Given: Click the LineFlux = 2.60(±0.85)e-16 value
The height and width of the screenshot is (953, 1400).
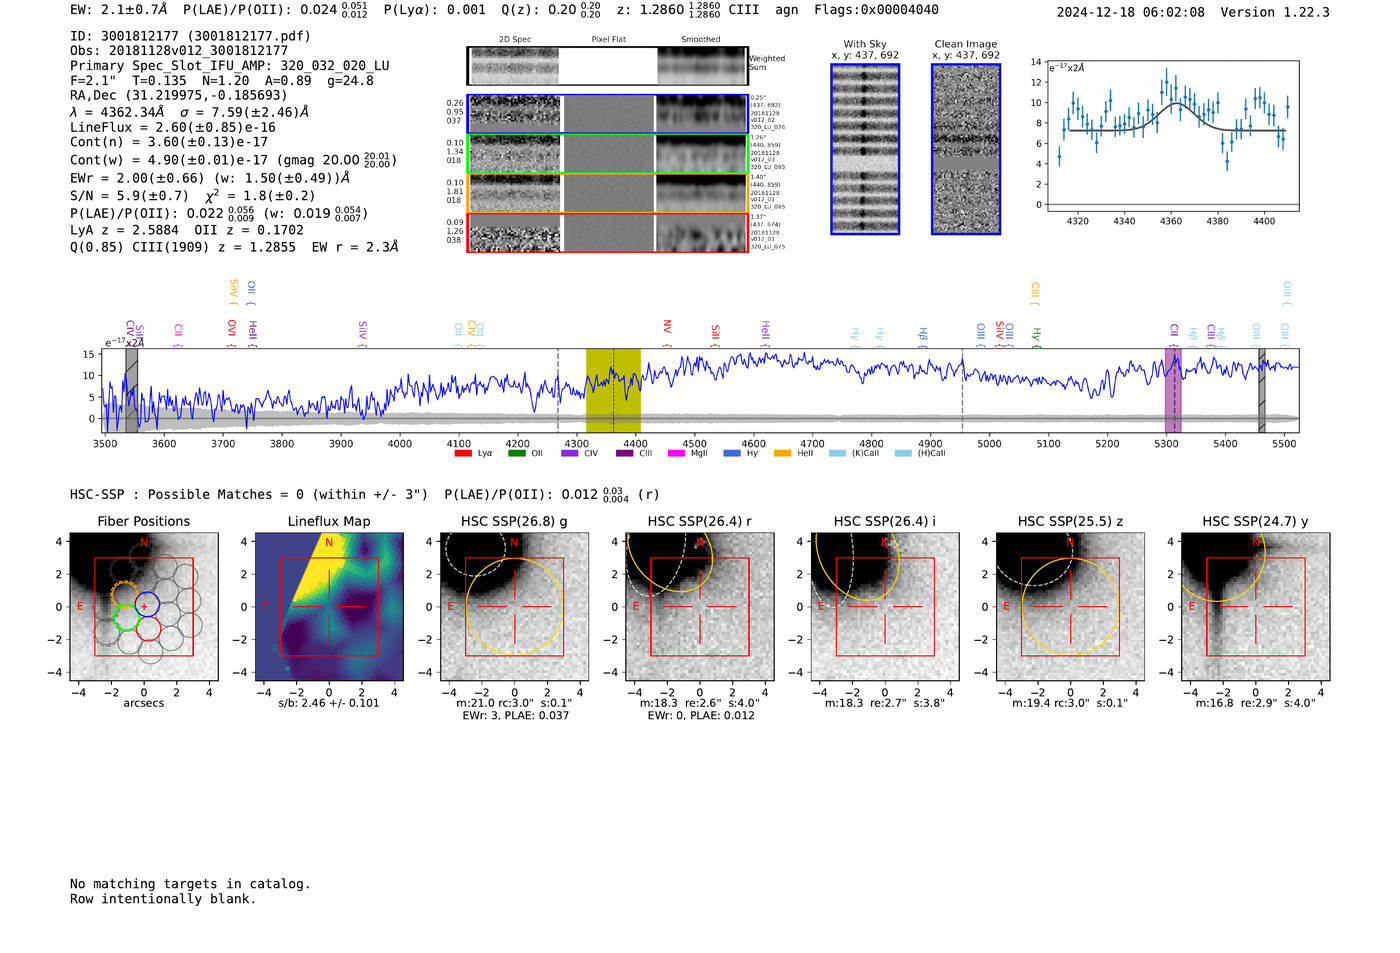Looking at the screenshot, I should [173, 127].
